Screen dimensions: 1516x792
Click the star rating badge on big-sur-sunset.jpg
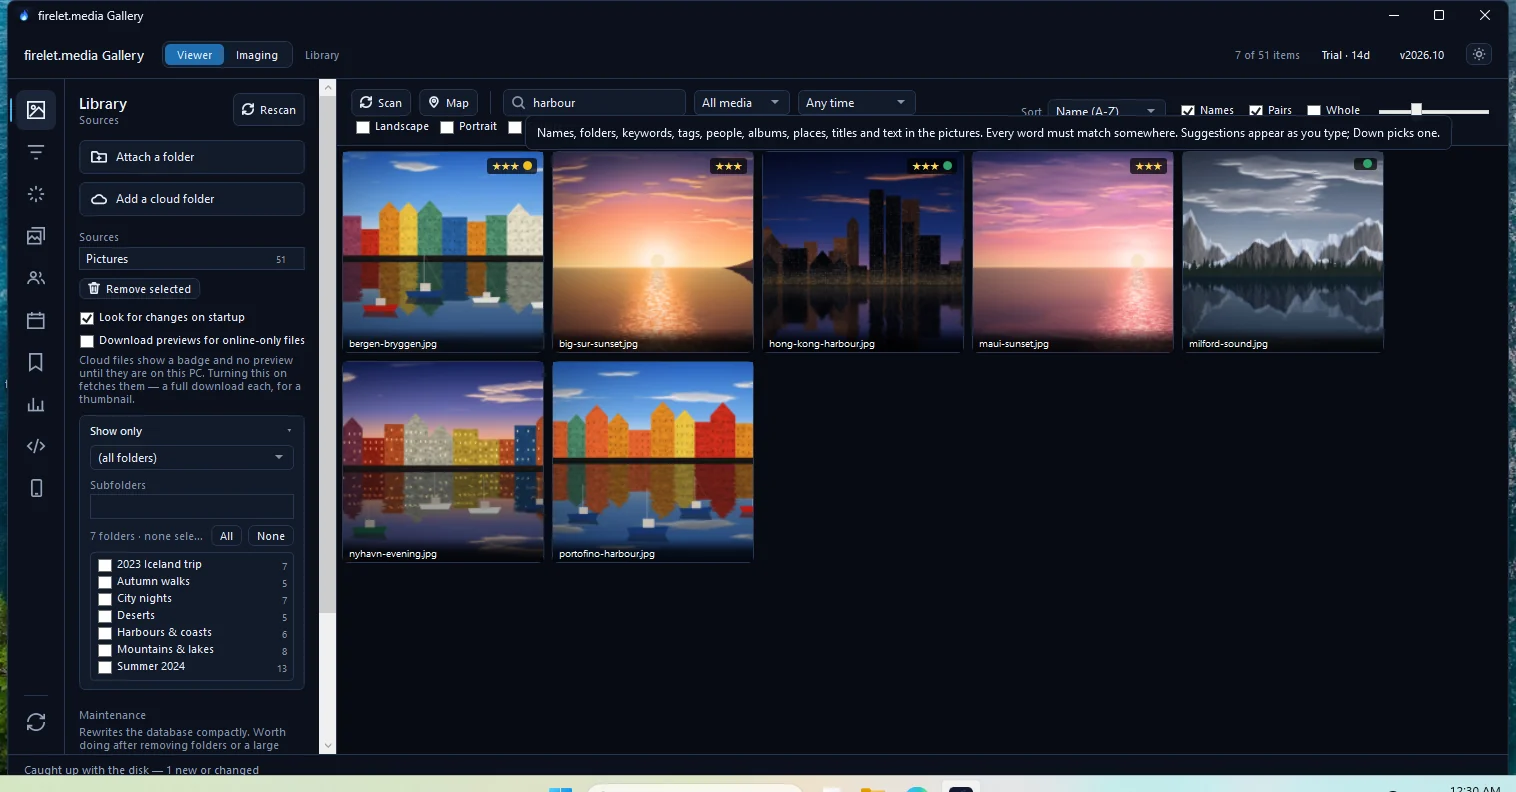728,166
